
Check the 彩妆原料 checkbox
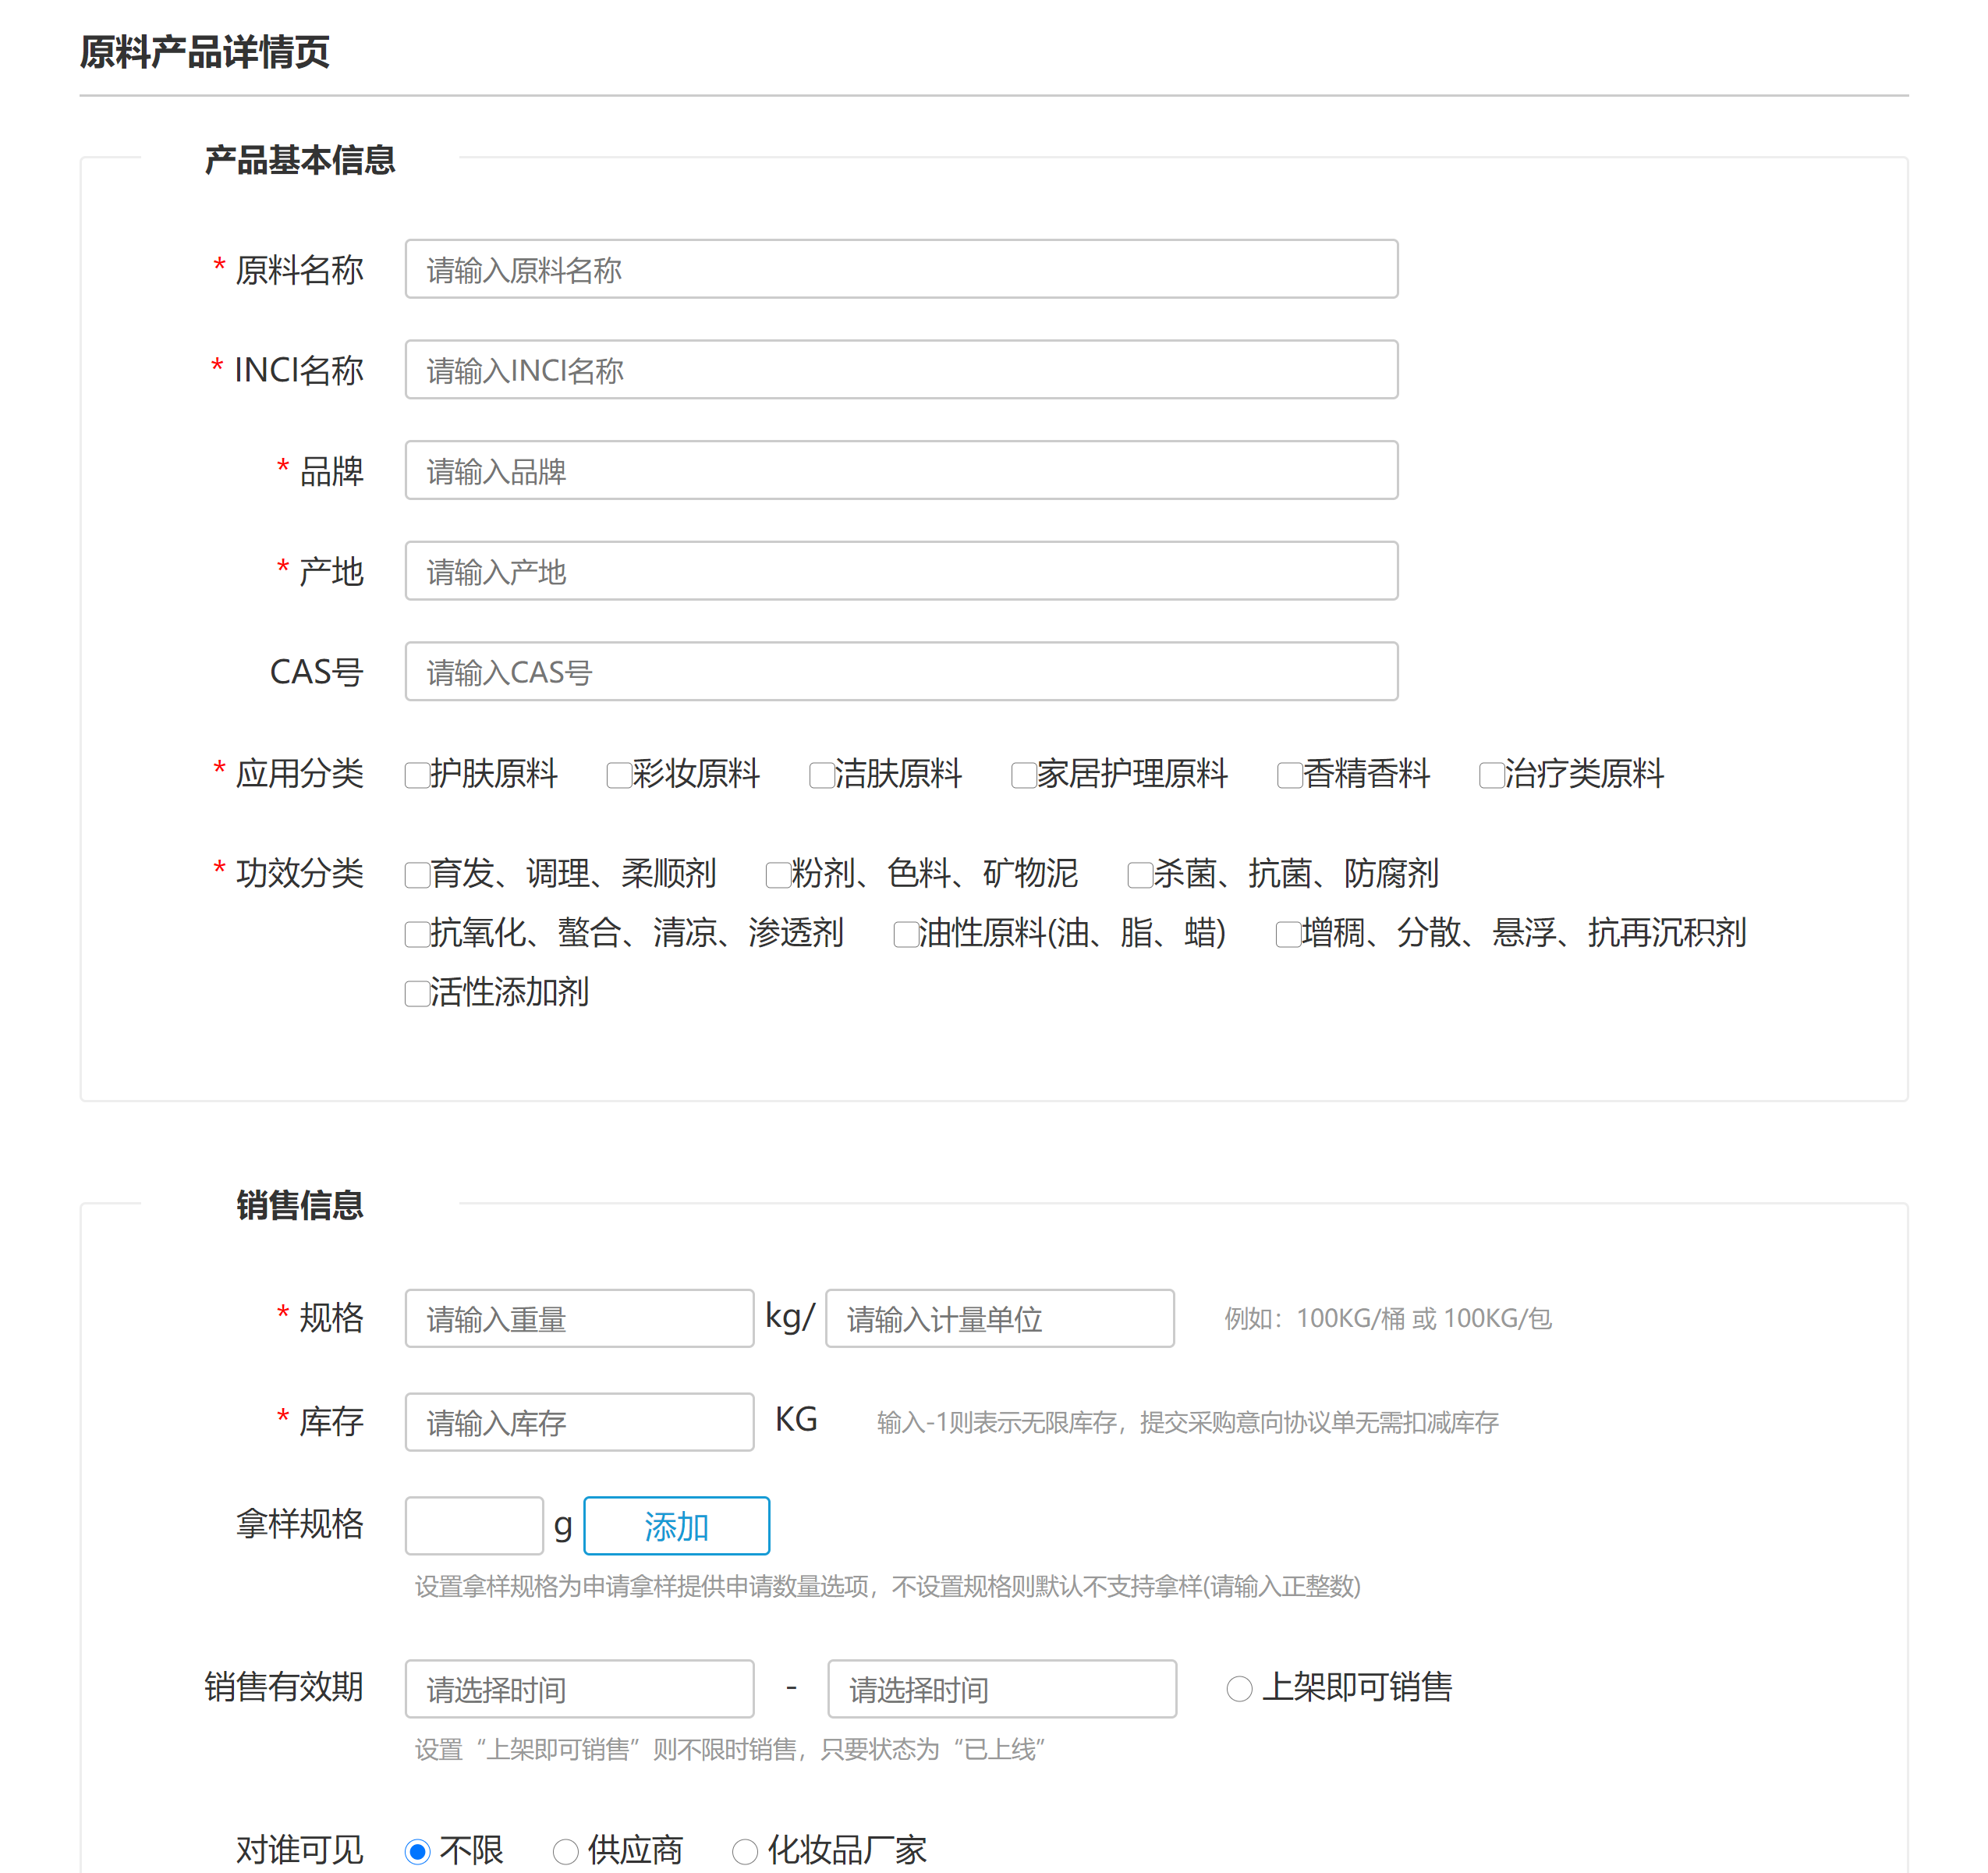click(619, 775)
